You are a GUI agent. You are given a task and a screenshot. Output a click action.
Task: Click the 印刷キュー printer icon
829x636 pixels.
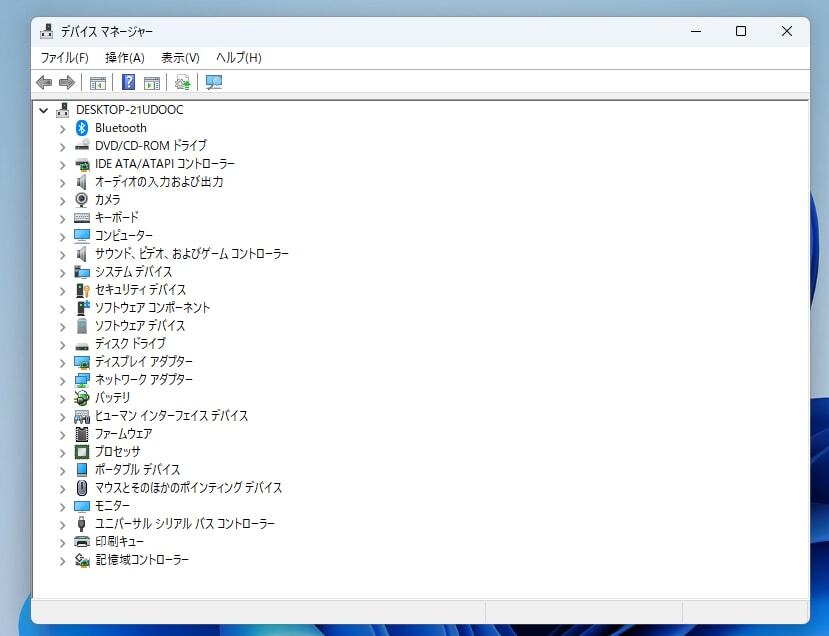pos(82,541)
